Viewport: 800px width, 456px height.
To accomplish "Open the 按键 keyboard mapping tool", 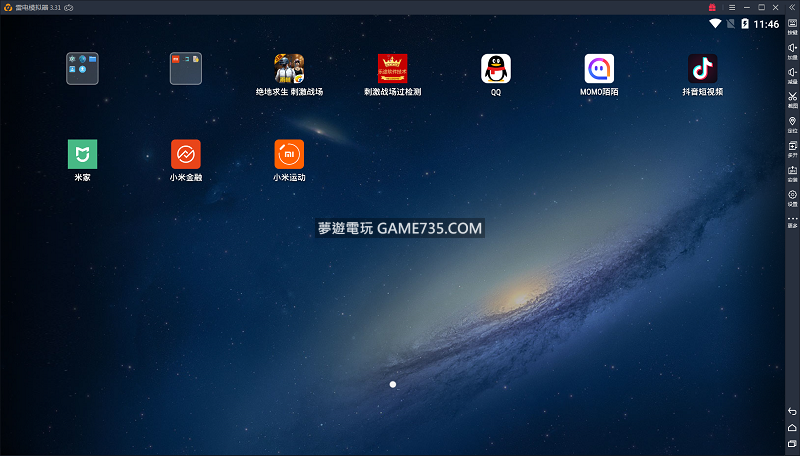I will (792, 26).
